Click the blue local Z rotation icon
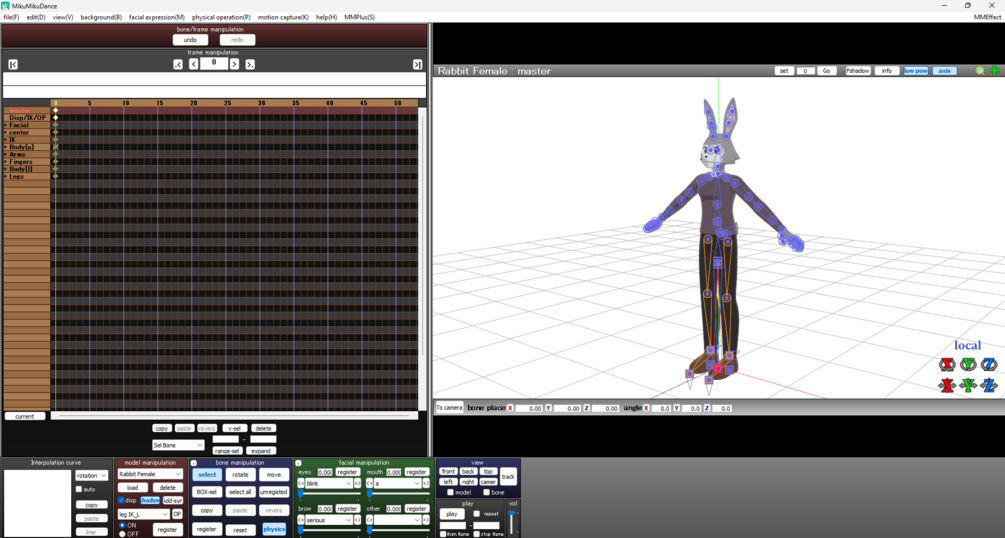Screen dimensions: 1005x538 tap(989, 365)
